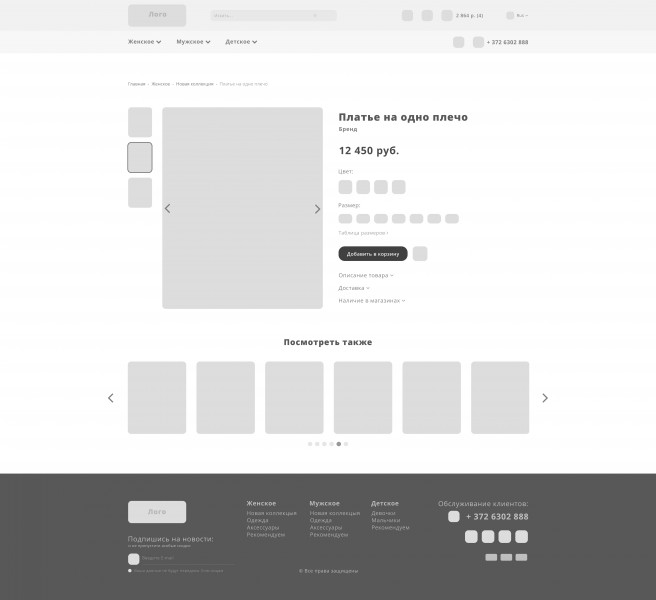The height and width of the screenshot is (600, 656).
Task: Click the wishlist icon next to Добавить в корзину
Action: click(x=420, y=254)
